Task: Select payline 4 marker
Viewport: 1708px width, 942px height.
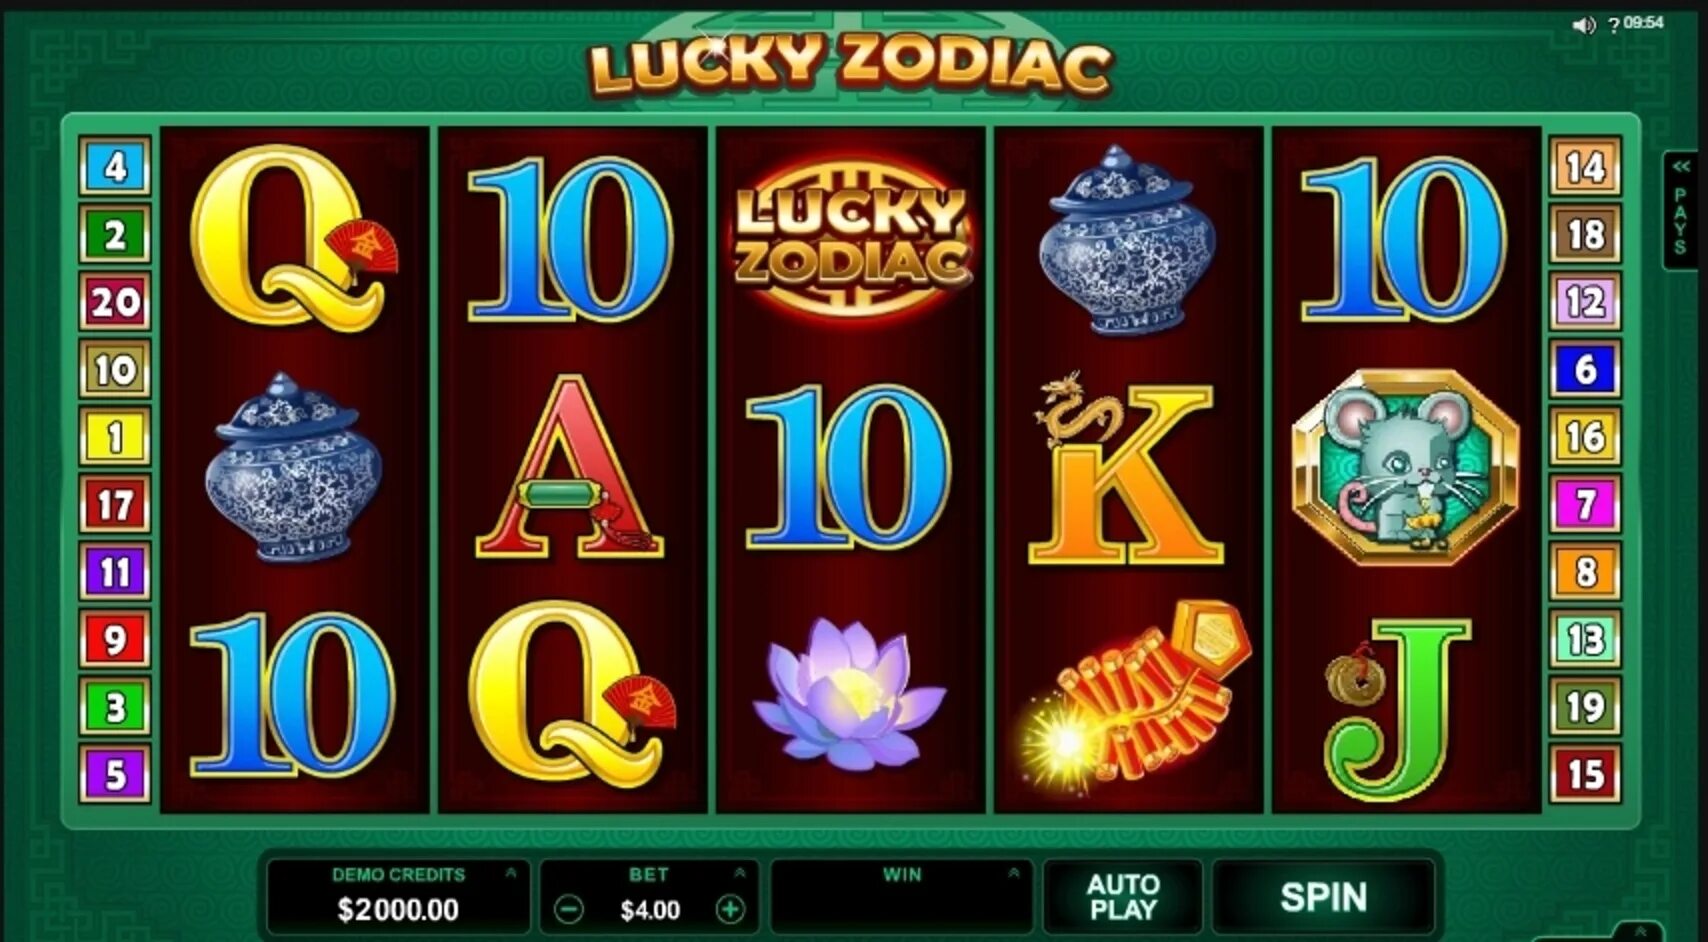Action: click(x=115, y=166)
